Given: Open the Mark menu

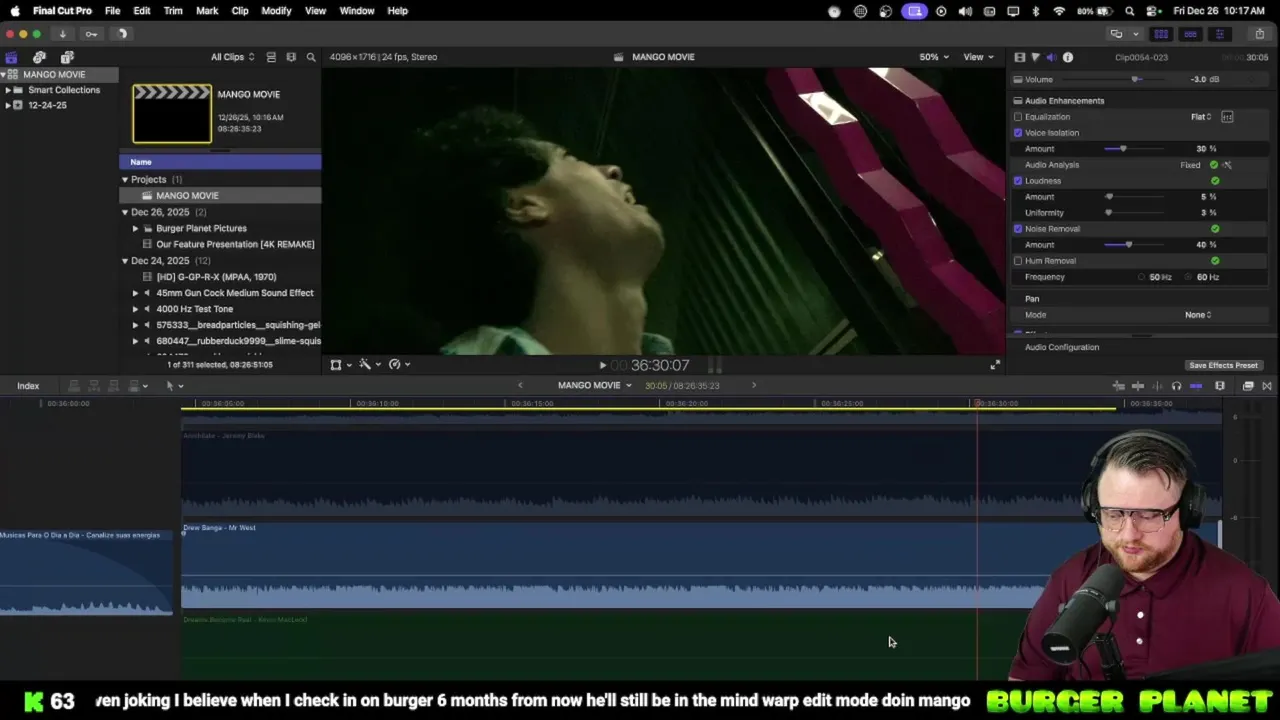Looking at the screenshot, I should [x=207, y=11].
